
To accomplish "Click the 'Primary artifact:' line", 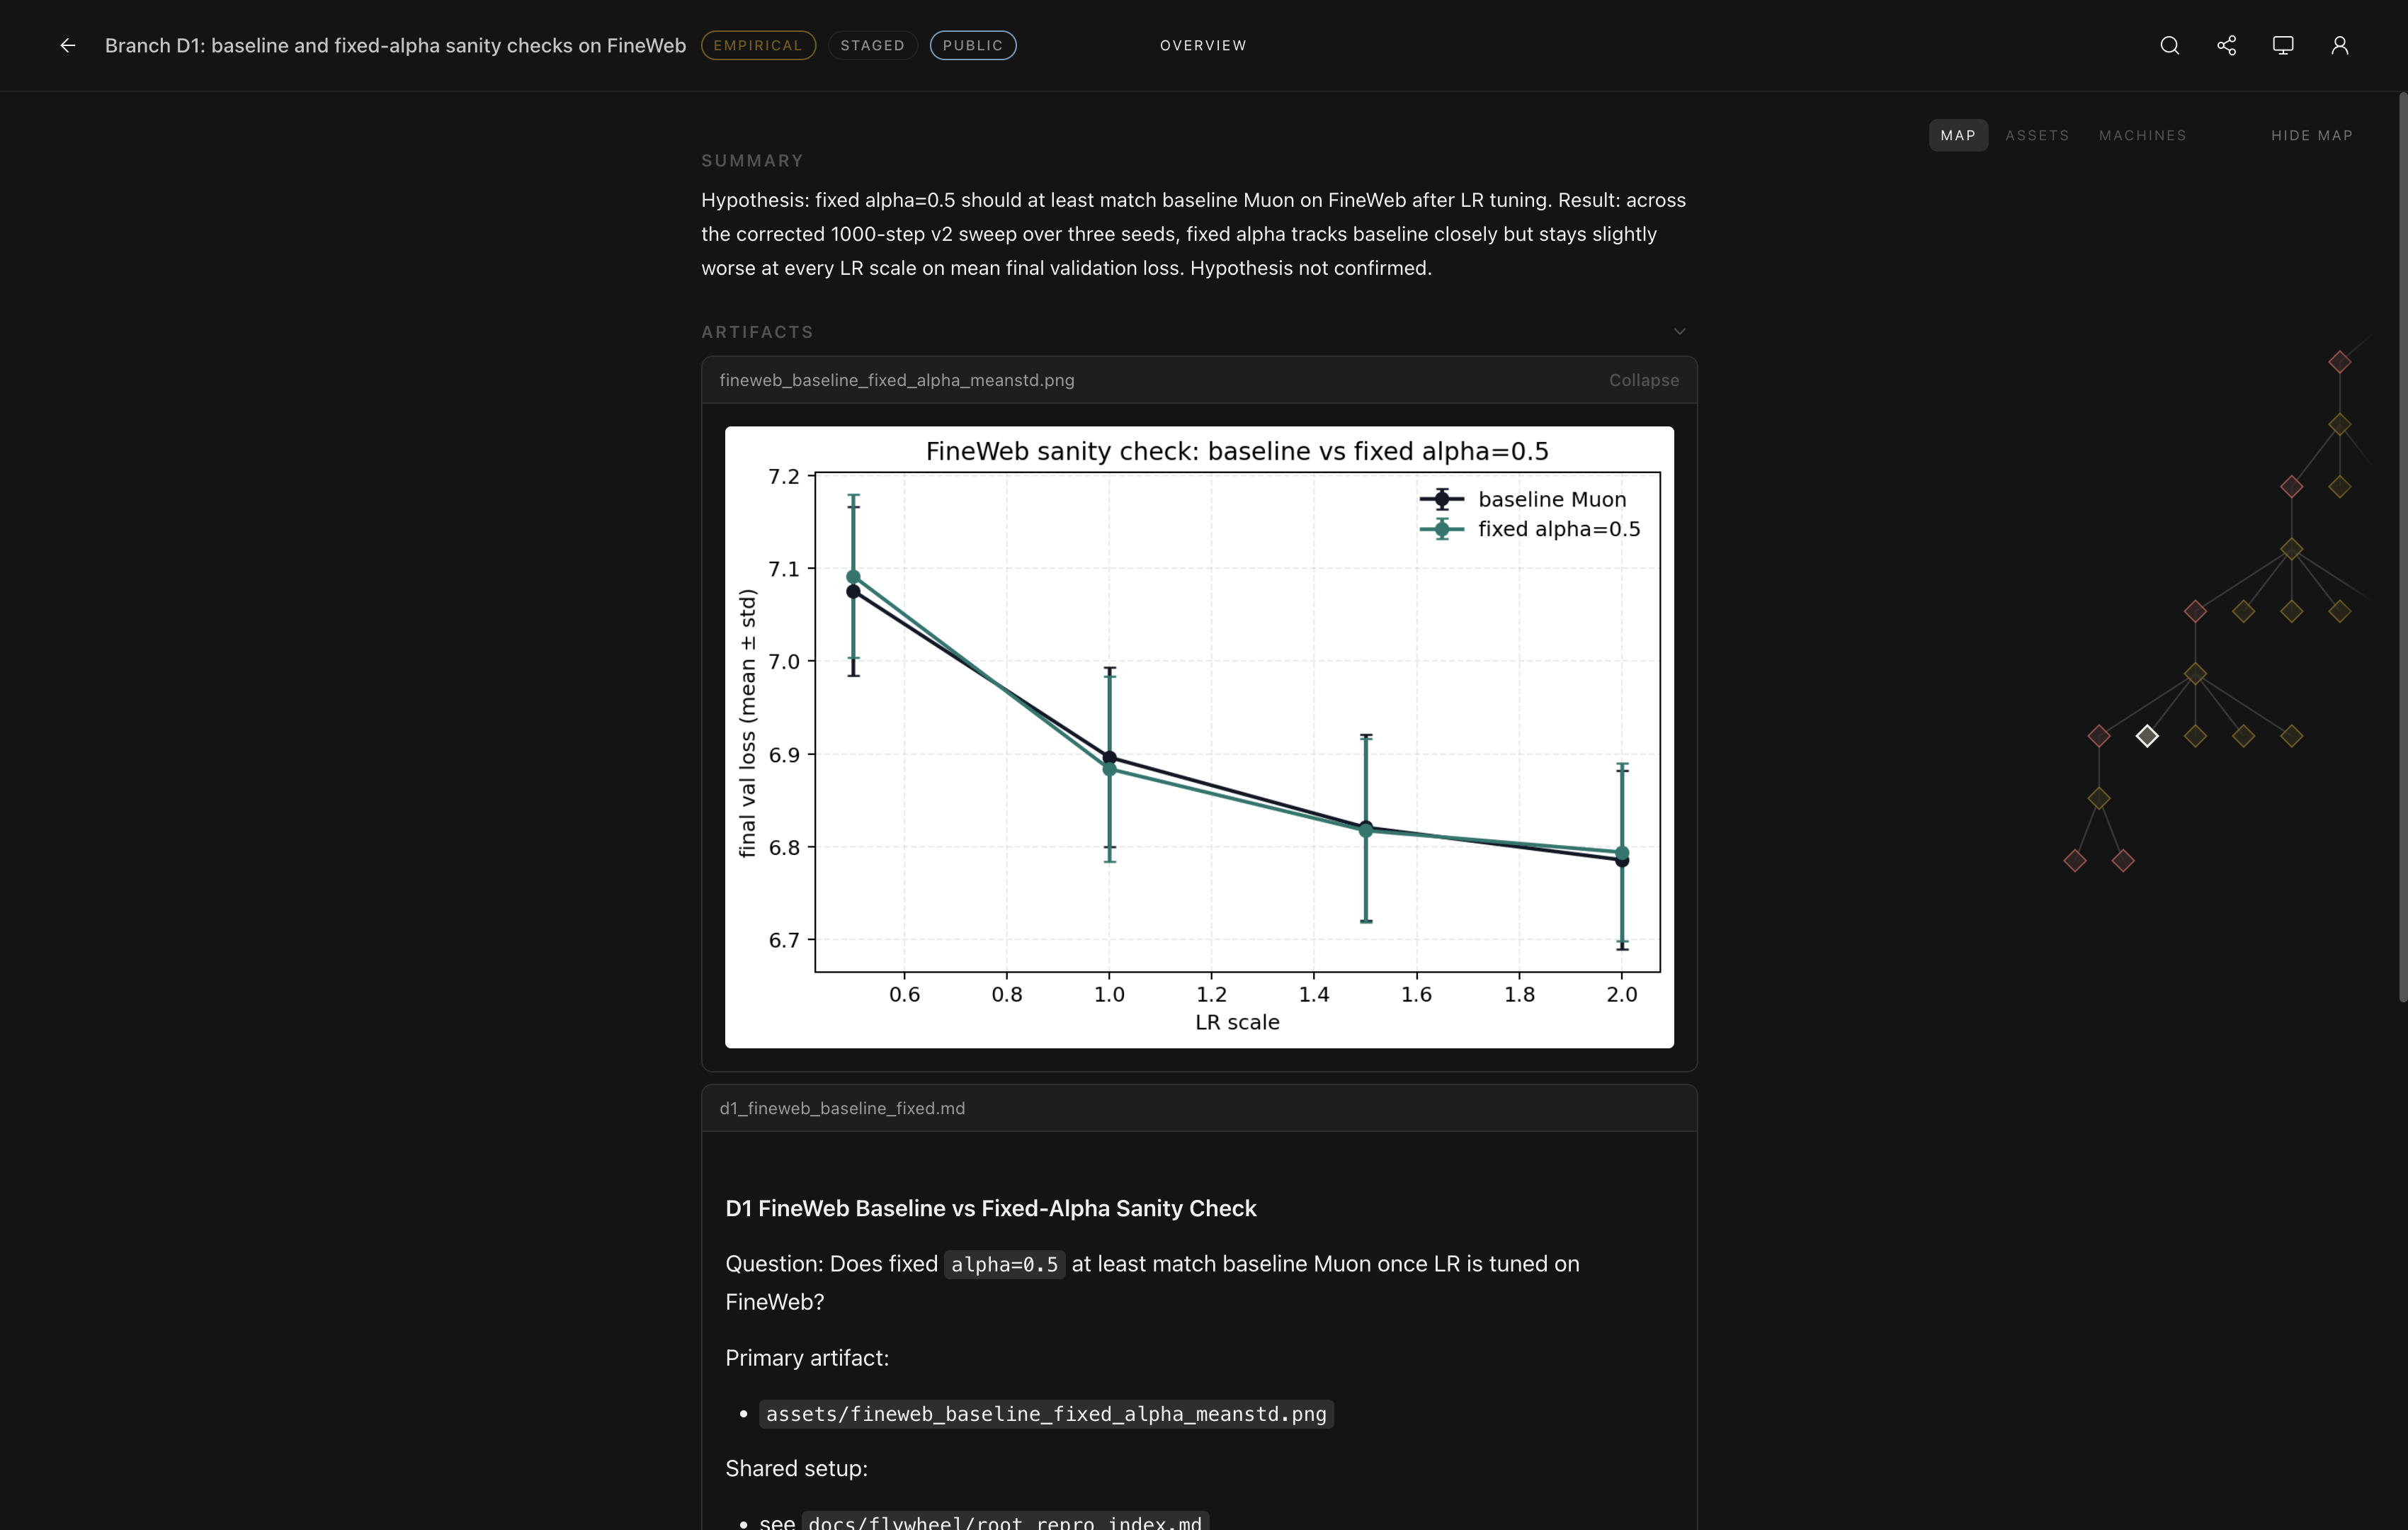I will pyautogui.click(x=807, y=1358).
